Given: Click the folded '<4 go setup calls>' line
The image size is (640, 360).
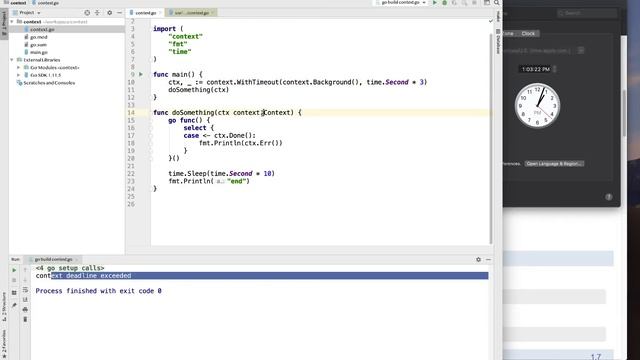Looking at the screenshot, I should point(70,268).
